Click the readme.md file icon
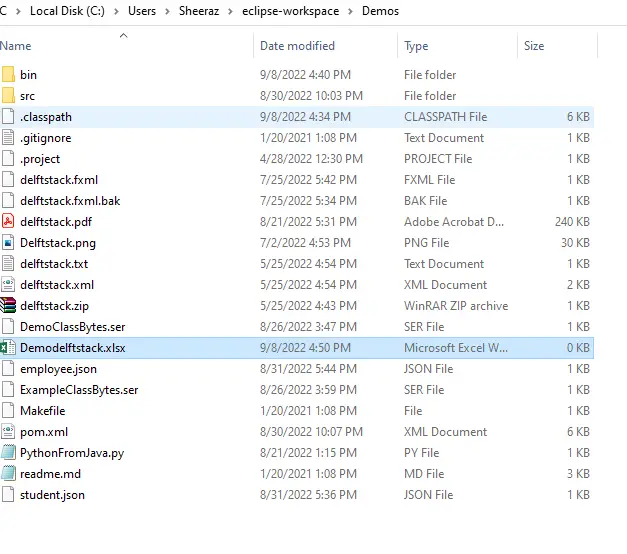The width and height of the screenshot is (627, 554). click(x=8, y=474)
